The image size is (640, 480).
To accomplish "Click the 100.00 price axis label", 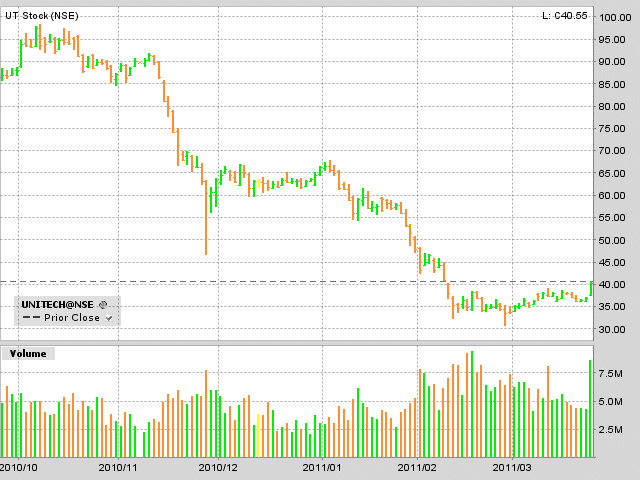I will (x=615, y=18).
